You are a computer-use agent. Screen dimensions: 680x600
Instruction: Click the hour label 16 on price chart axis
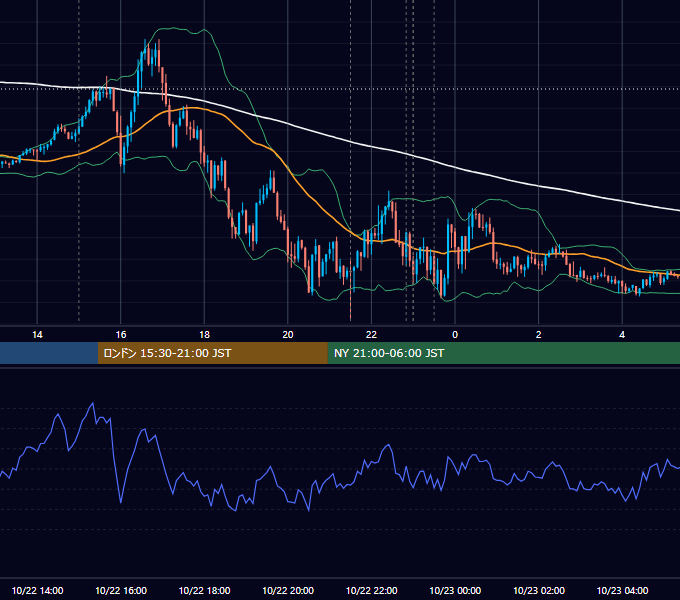coord(121,335)
